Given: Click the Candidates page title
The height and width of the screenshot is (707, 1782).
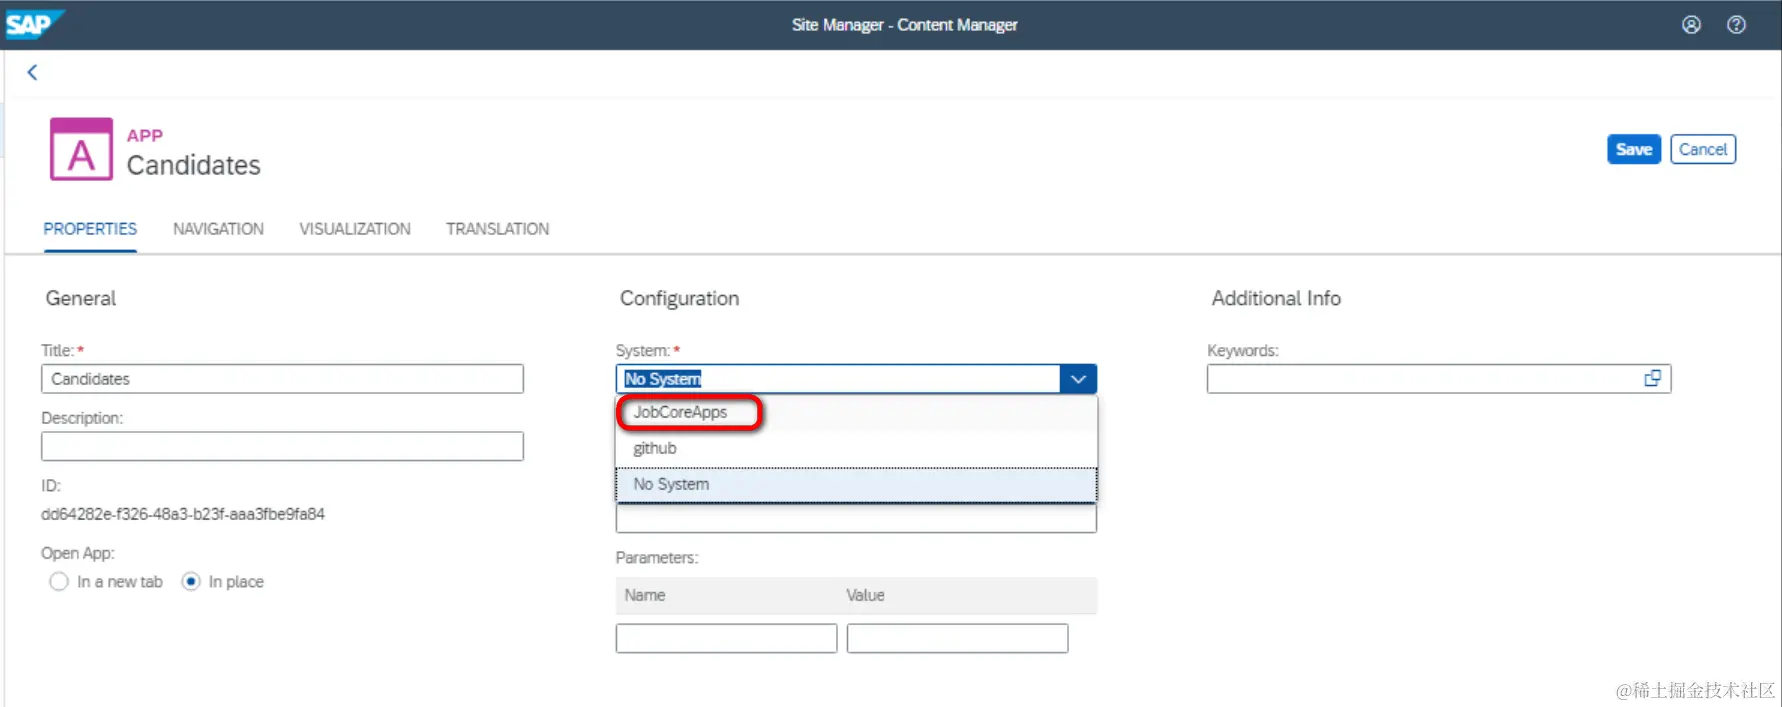Looking at the screenshot, I should pyautogui.click(x=193, y=165).
